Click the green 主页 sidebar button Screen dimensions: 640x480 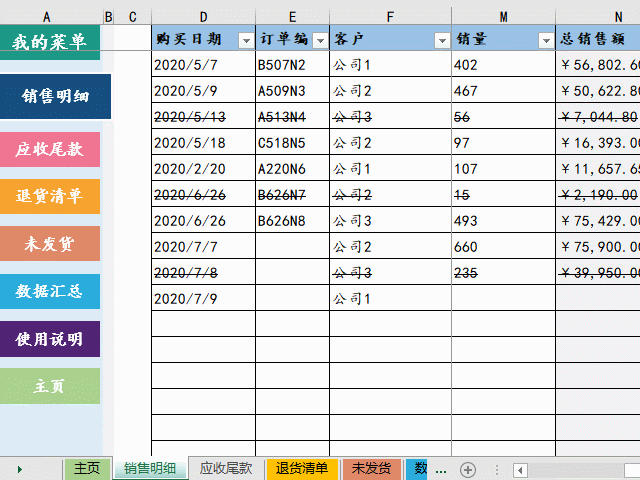click(x=50, y=386)
